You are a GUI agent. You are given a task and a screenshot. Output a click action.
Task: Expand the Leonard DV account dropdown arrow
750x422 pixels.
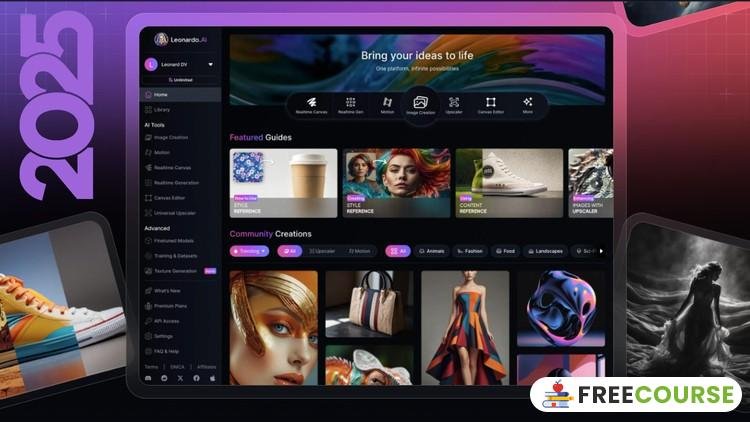point(210,65)
